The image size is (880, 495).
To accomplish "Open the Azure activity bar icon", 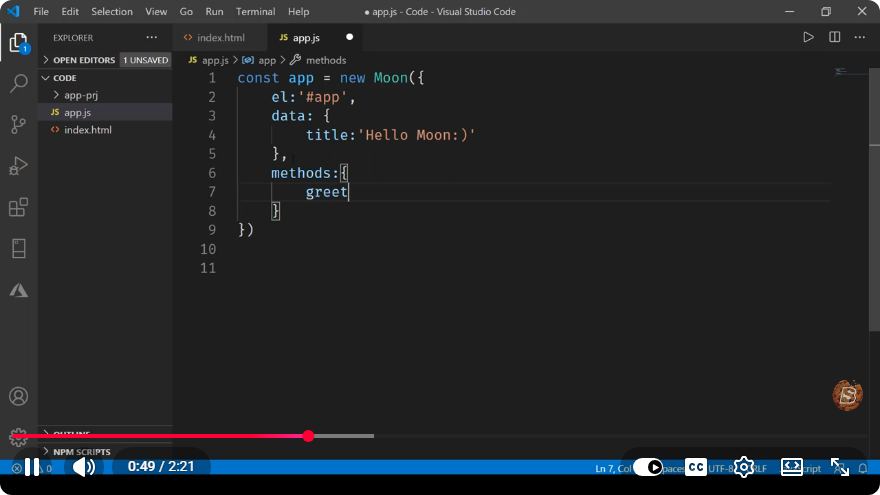I will [x=19, y=290].
